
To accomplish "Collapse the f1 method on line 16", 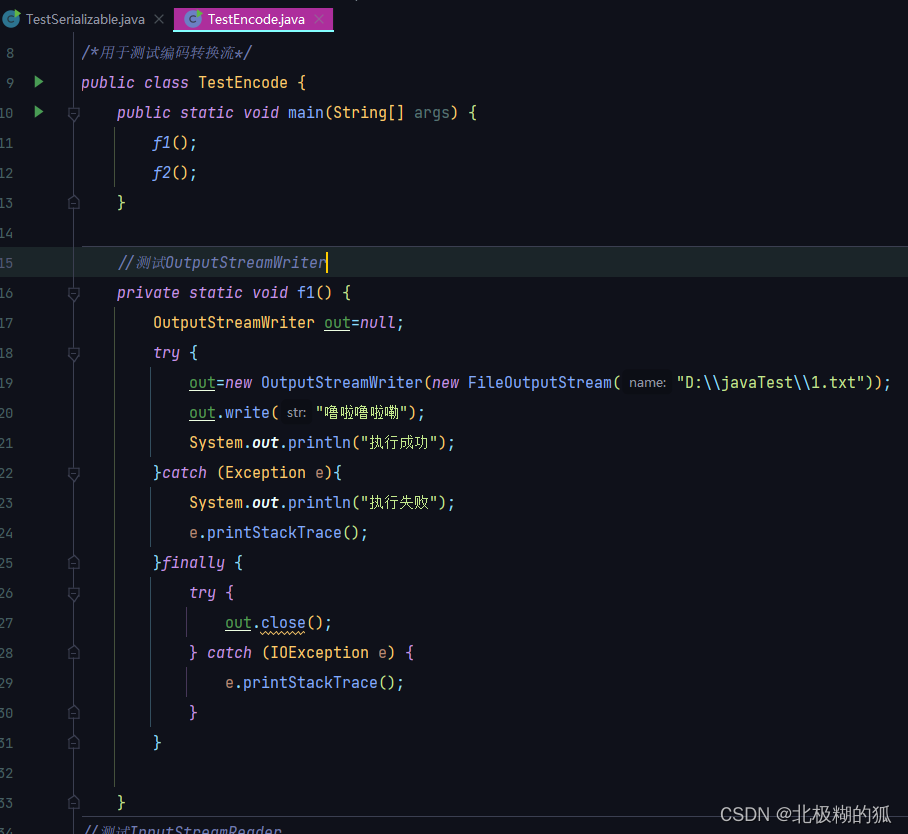I will (x=74, y=294).
